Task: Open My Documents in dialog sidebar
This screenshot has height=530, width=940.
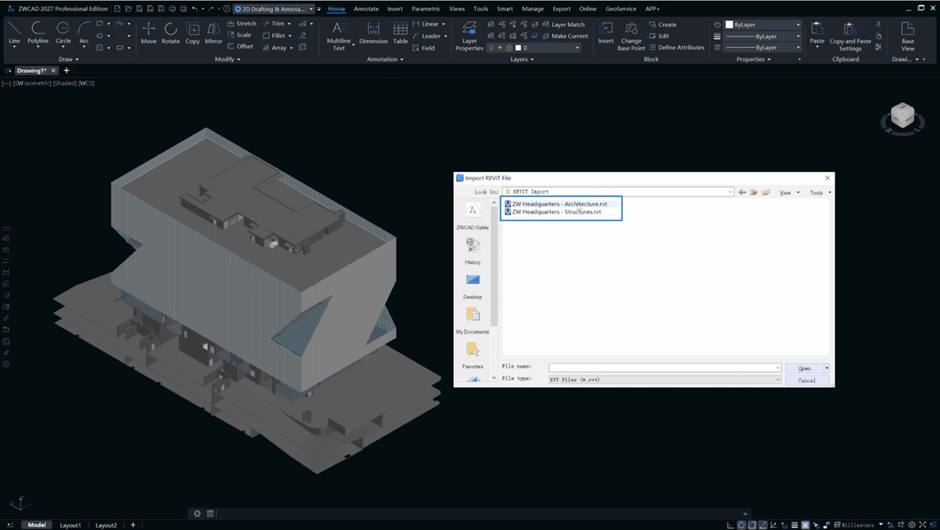Action: (x=472, y=321)
